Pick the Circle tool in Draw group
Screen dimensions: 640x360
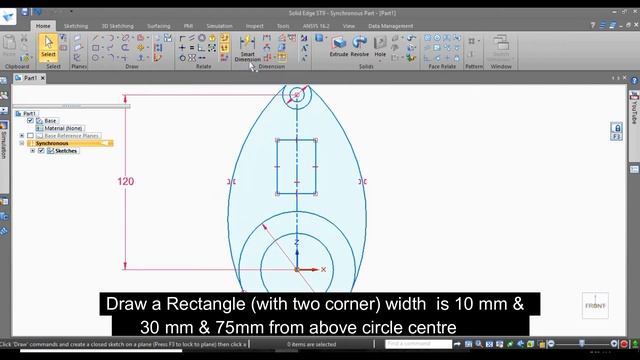tap(95, 58)
